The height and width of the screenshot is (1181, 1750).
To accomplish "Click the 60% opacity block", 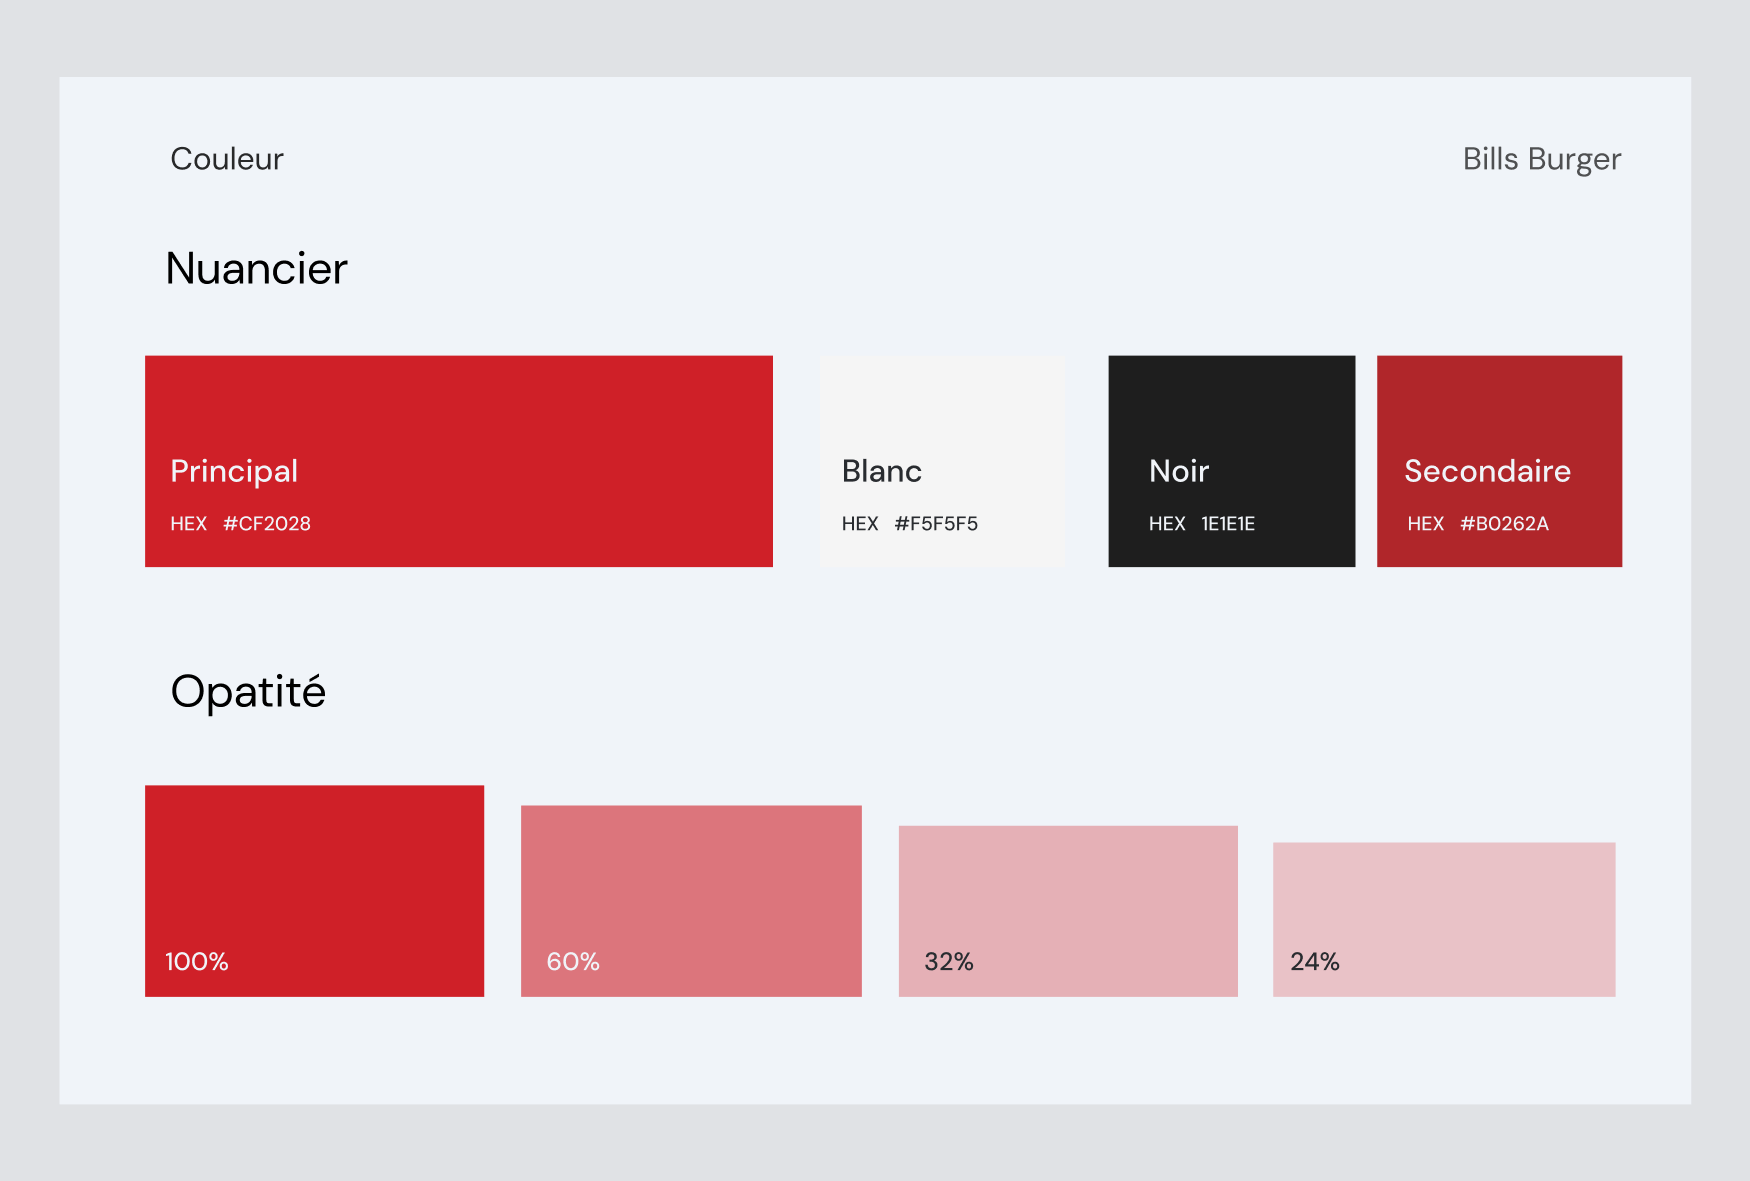I will click(691, 901).
